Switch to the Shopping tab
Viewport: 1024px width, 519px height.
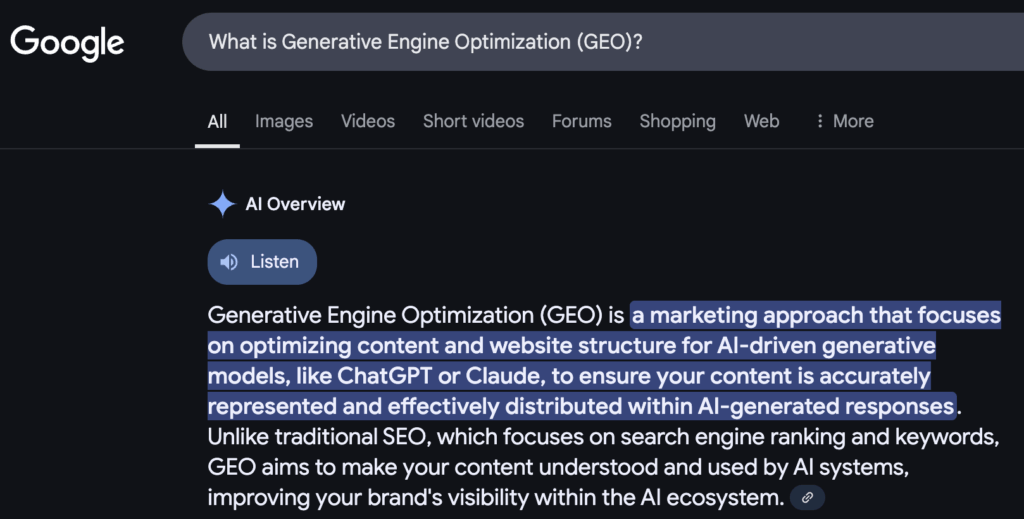tap(677, 121)
